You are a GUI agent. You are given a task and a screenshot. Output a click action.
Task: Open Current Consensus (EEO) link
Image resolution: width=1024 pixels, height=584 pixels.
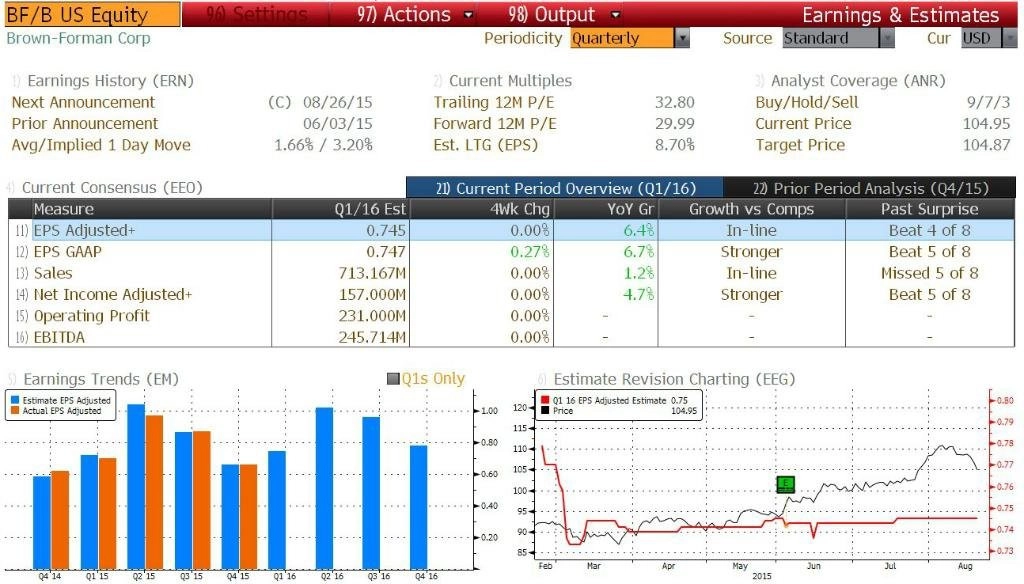(112, 187)
